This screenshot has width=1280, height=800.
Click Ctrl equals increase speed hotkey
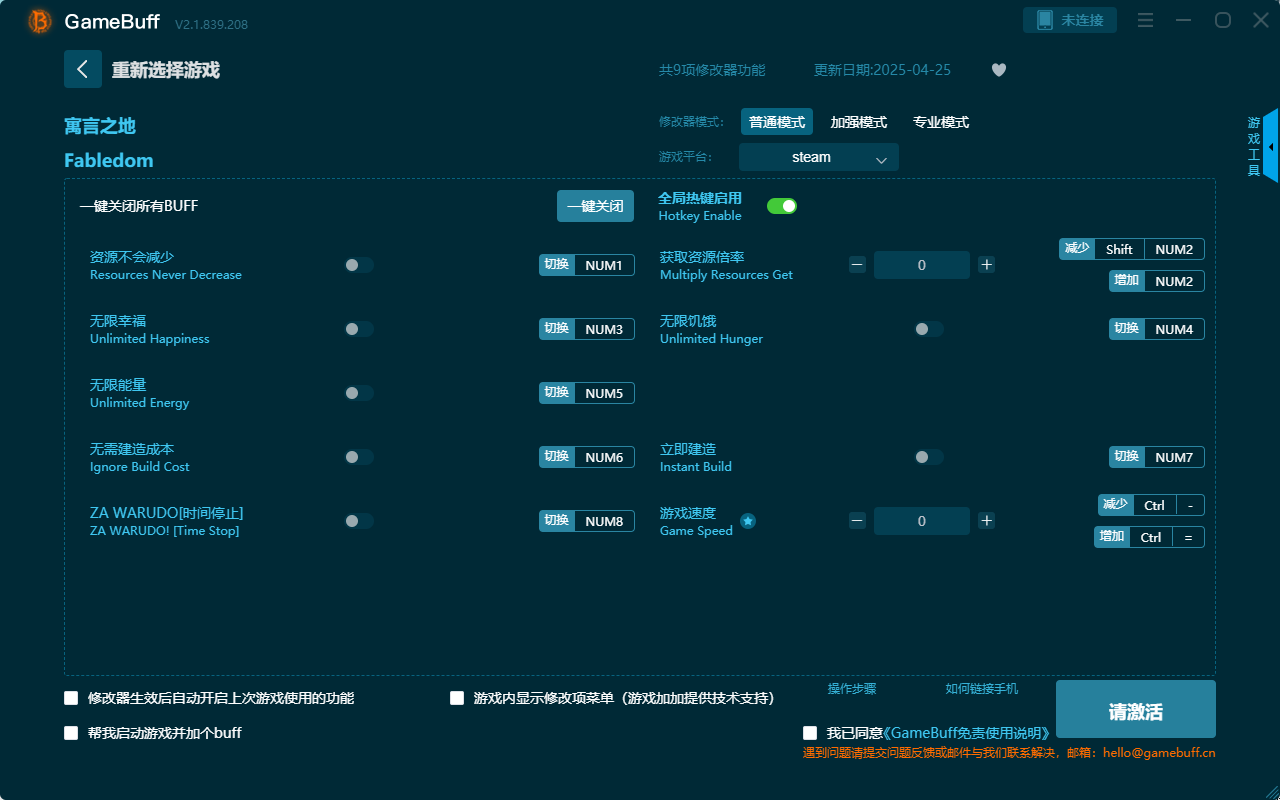point(1149,537)
